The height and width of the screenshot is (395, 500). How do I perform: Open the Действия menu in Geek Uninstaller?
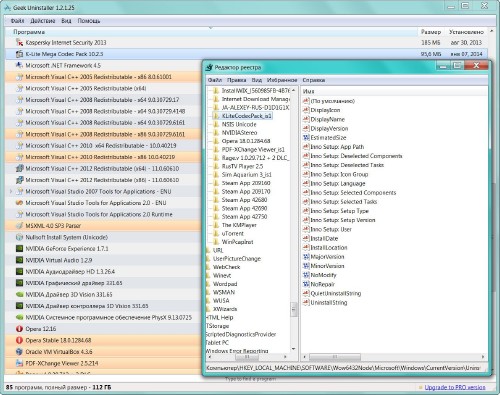(43, 21)
